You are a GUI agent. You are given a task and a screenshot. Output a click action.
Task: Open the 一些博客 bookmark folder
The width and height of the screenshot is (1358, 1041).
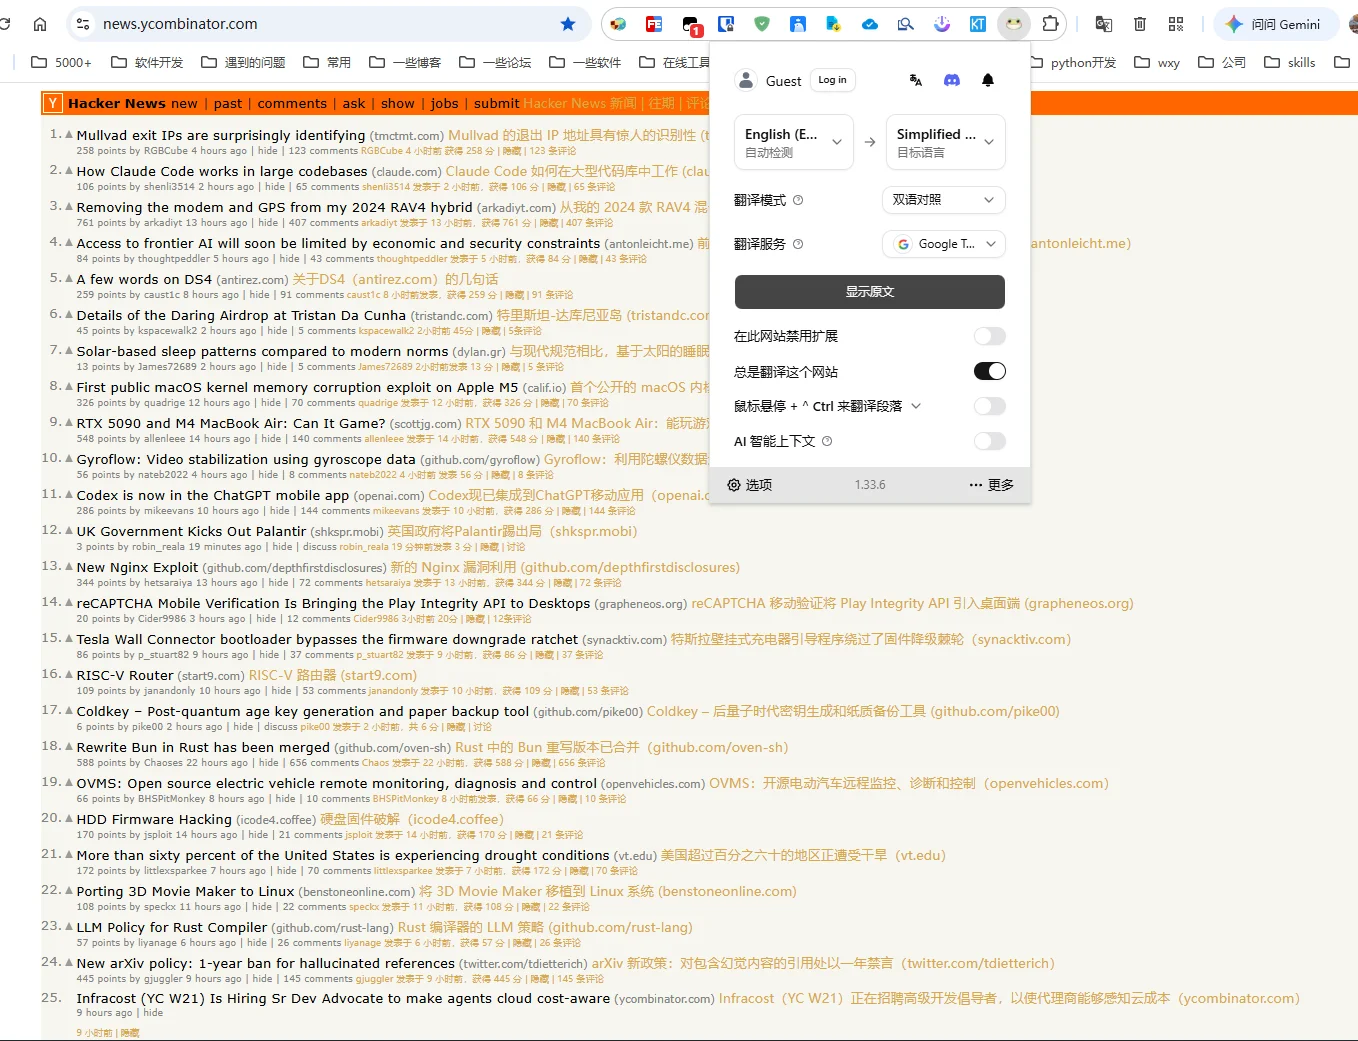pos(405,62)
